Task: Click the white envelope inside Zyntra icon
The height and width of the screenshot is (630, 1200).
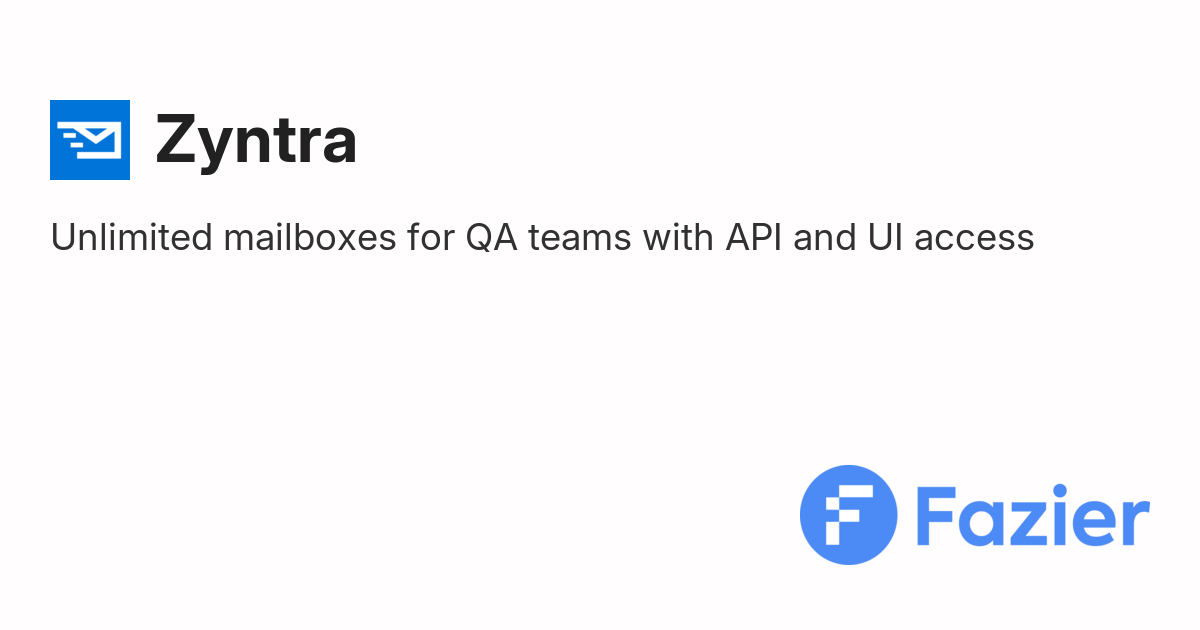Action: 99,140
